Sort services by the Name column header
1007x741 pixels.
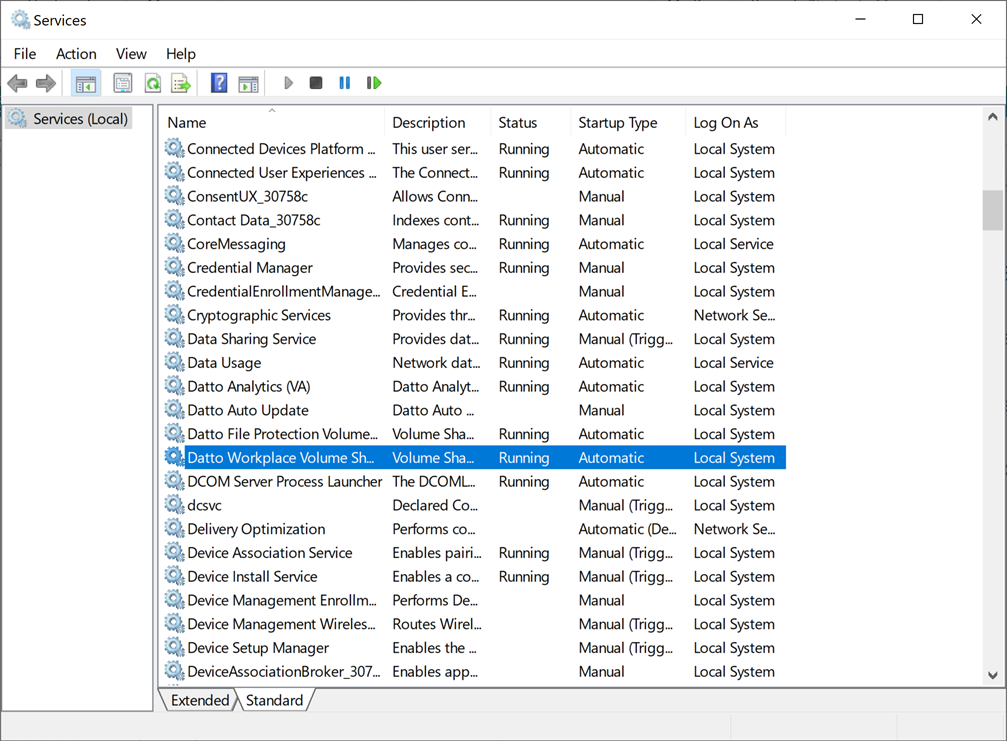coord(187,123)
